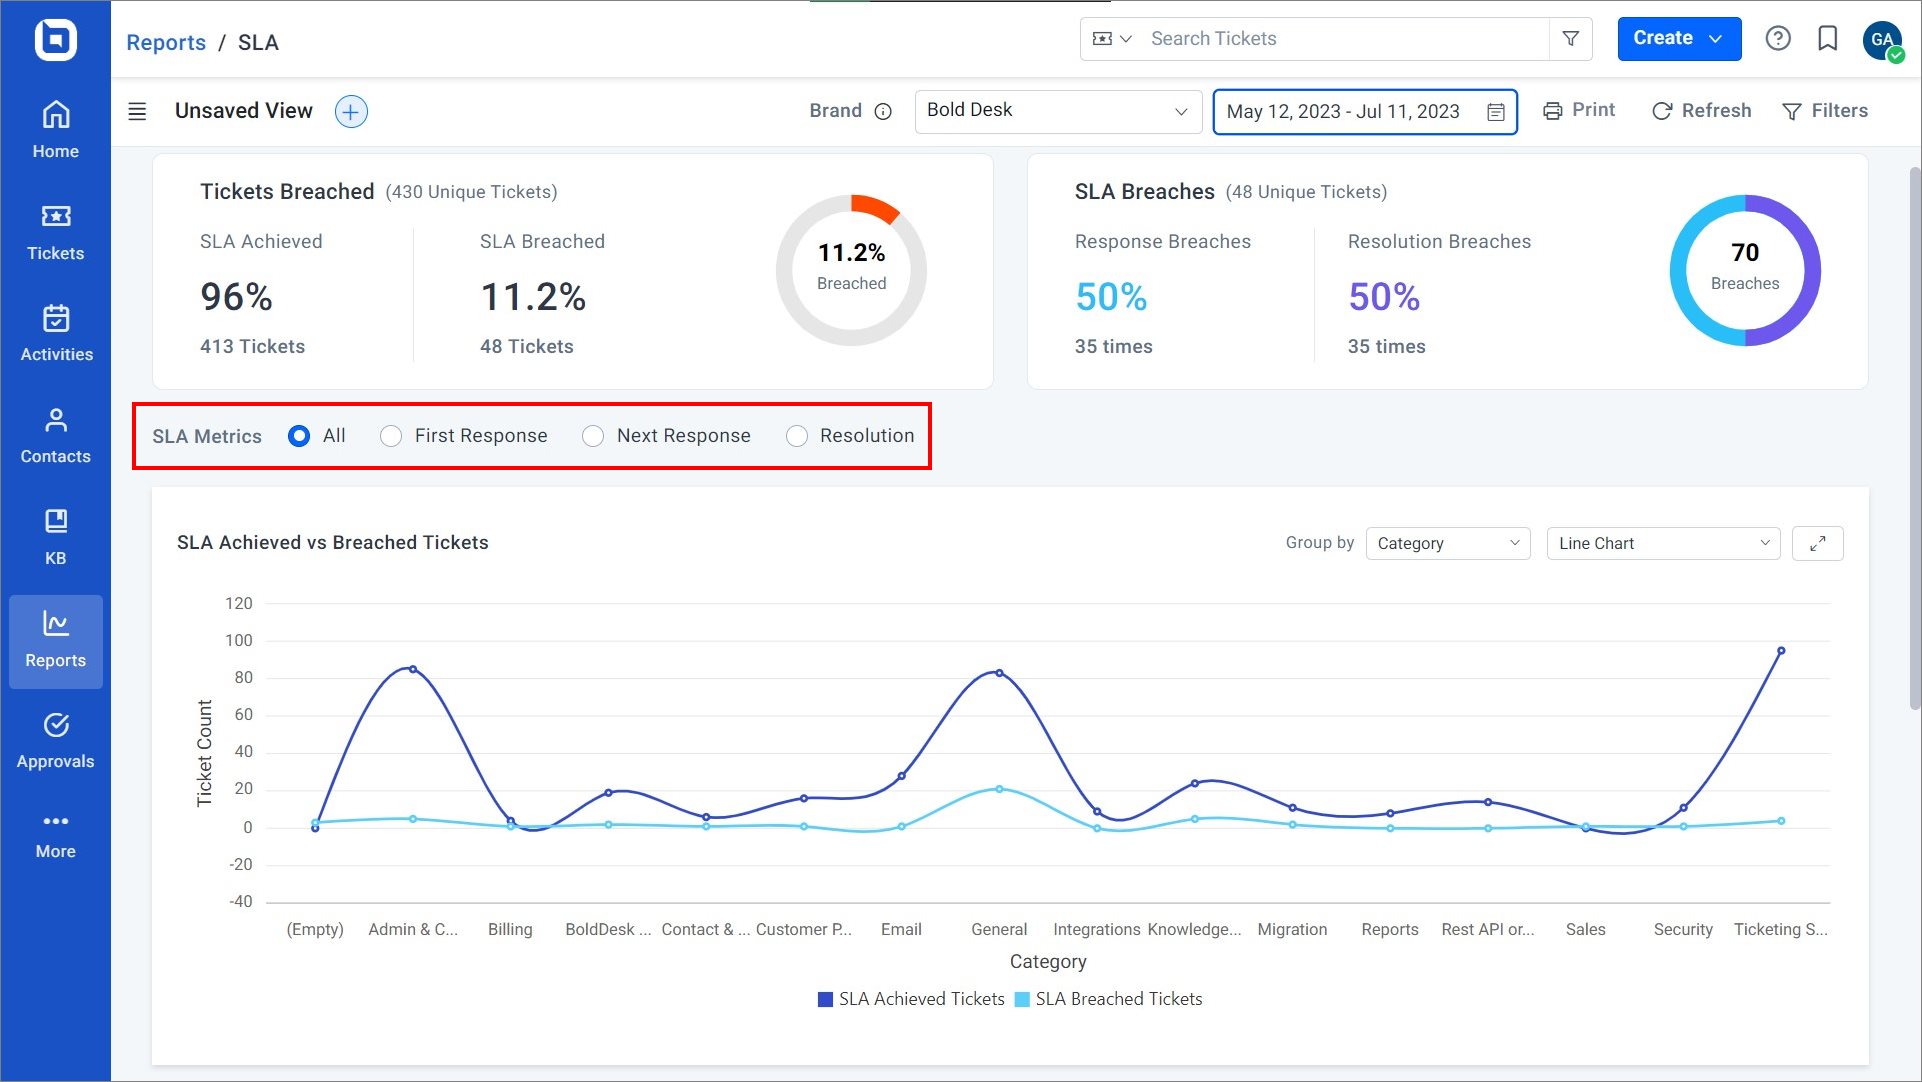Open the Group by Category dropdown

(x=1447, y=542)
